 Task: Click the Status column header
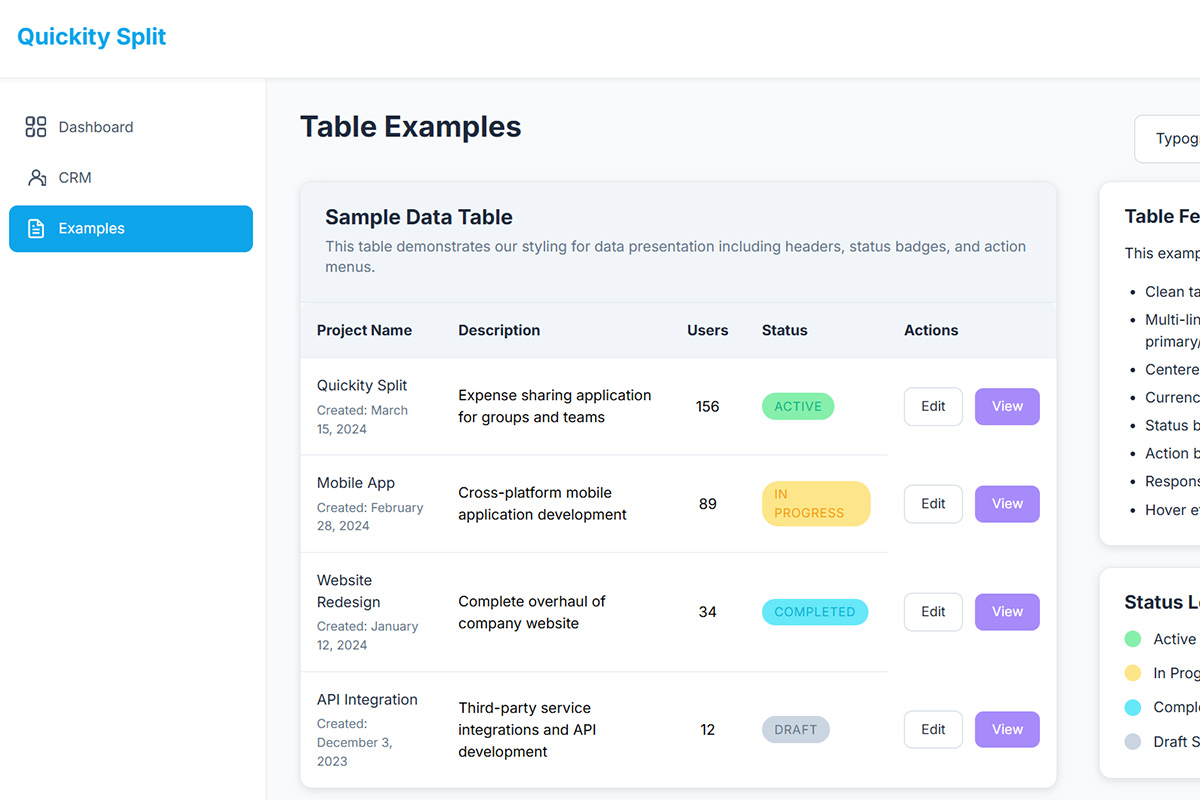click(785, 330)
